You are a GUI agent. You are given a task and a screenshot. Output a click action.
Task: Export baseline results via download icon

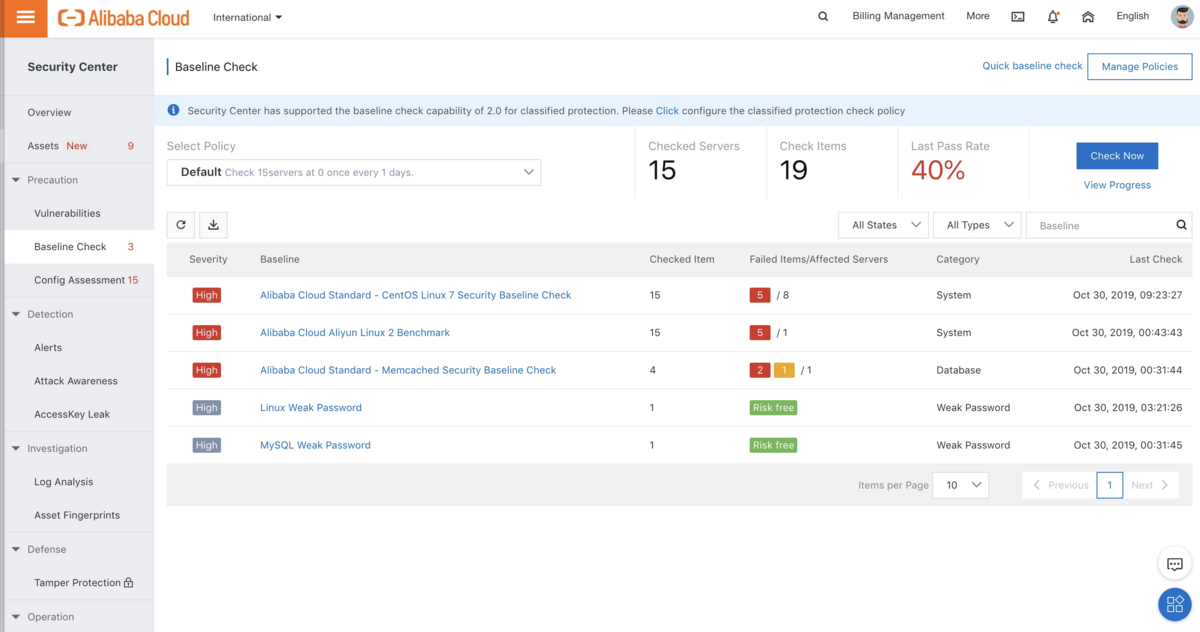213,224
